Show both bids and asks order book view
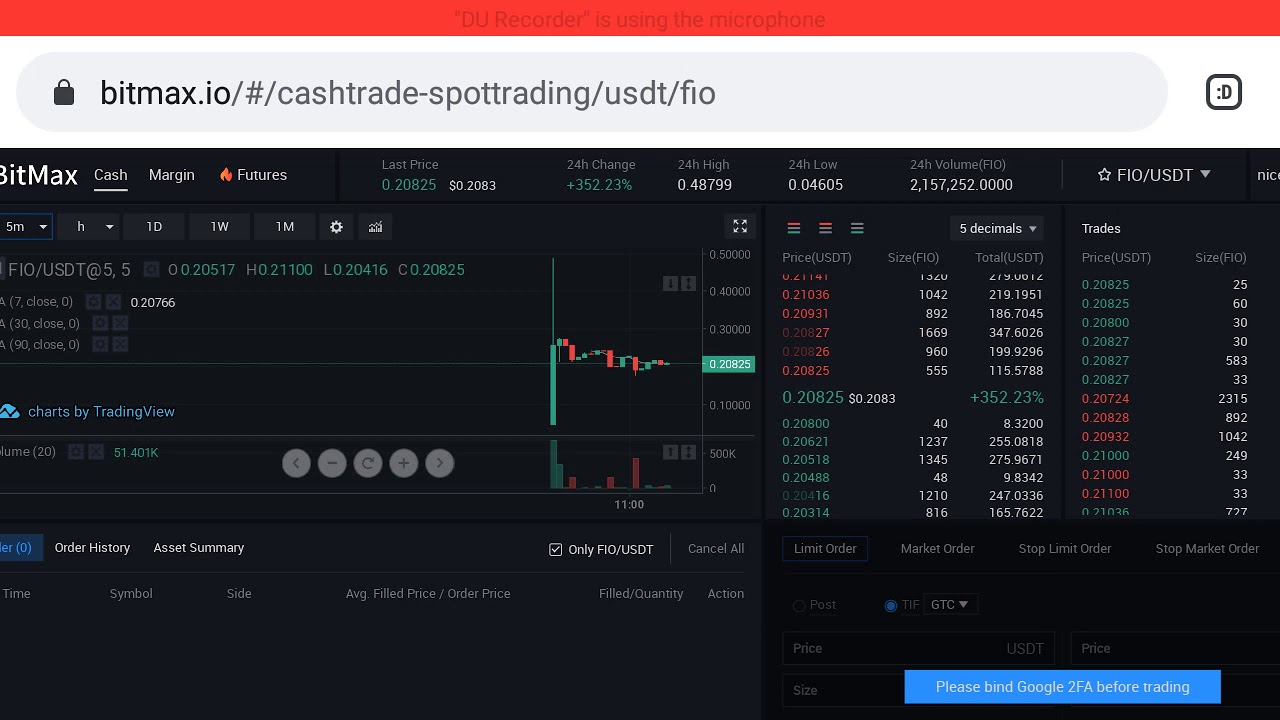Screen dimensions: 1280x720 (x=794, y=228)
